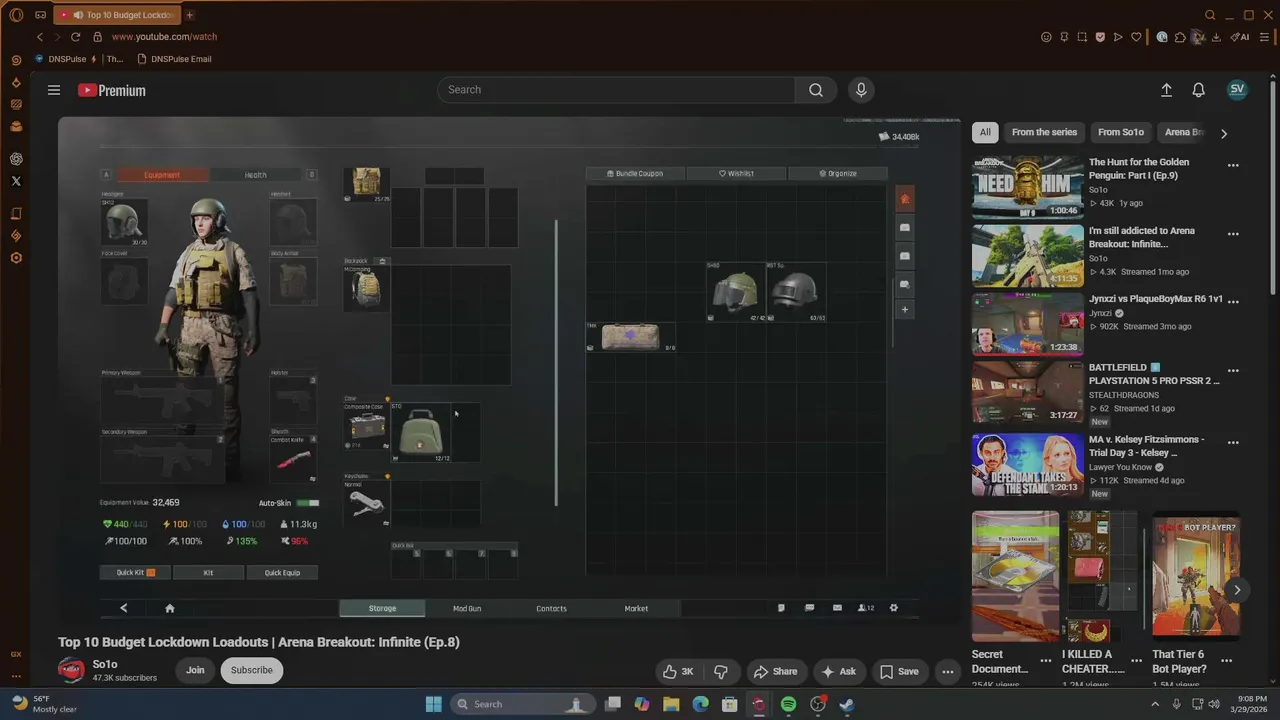Image resolution: width=1280 pixels, height=720 pixels.
Task: Open Steam from the Windows taskbar
Action: [x=846, y=704]
